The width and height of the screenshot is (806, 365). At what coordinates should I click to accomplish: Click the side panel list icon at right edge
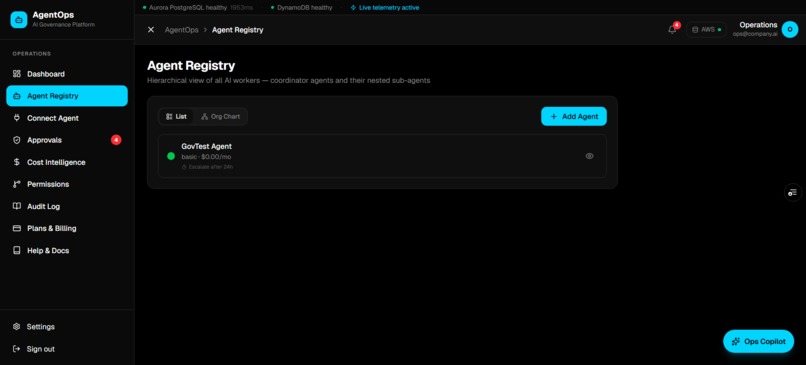point(793,192)
